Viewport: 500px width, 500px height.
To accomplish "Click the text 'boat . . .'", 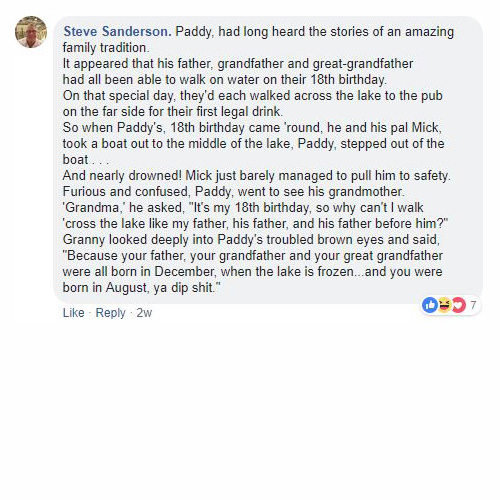I will 86,160.
